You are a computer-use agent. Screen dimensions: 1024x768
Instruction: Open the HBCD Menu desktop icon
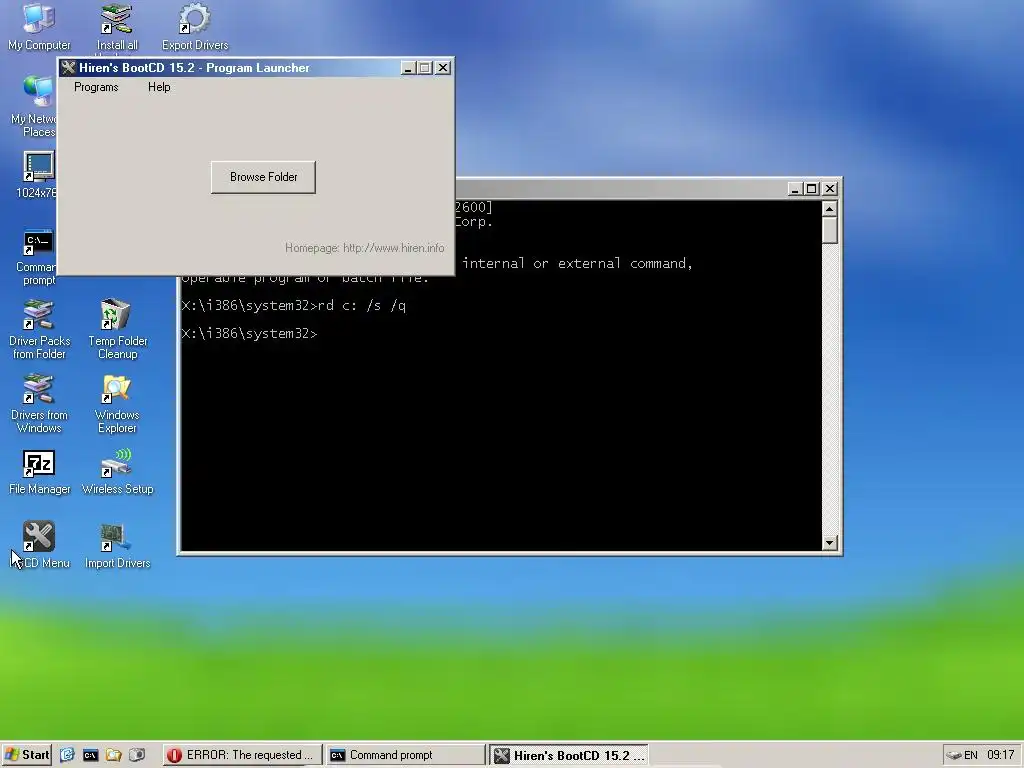click(x=39, y=545)
